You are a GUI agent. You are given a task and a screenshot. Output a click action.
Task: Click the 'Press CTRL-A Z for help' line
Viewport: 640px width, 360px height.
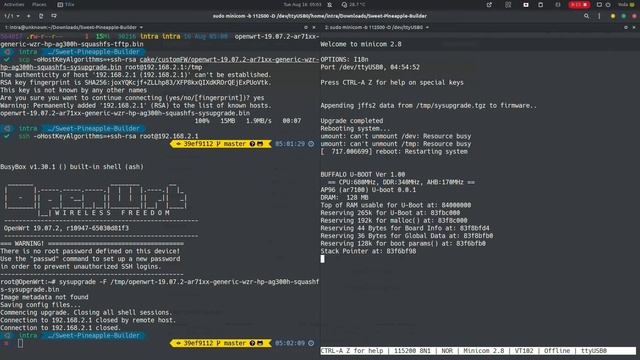(392, 82)
